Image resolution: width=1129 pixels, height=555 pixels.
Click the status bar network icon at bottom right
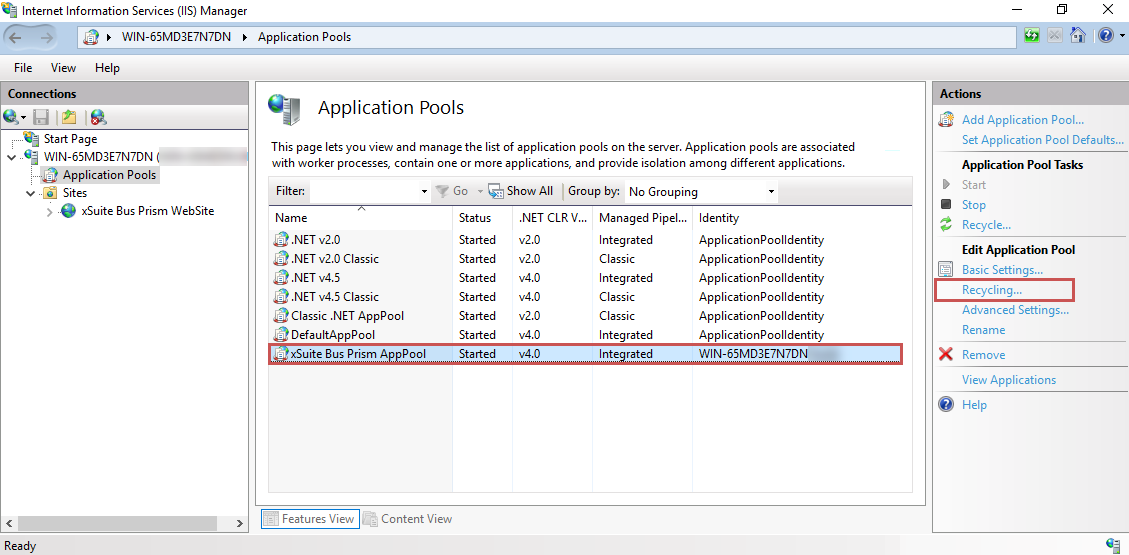tap(1112, 544)
